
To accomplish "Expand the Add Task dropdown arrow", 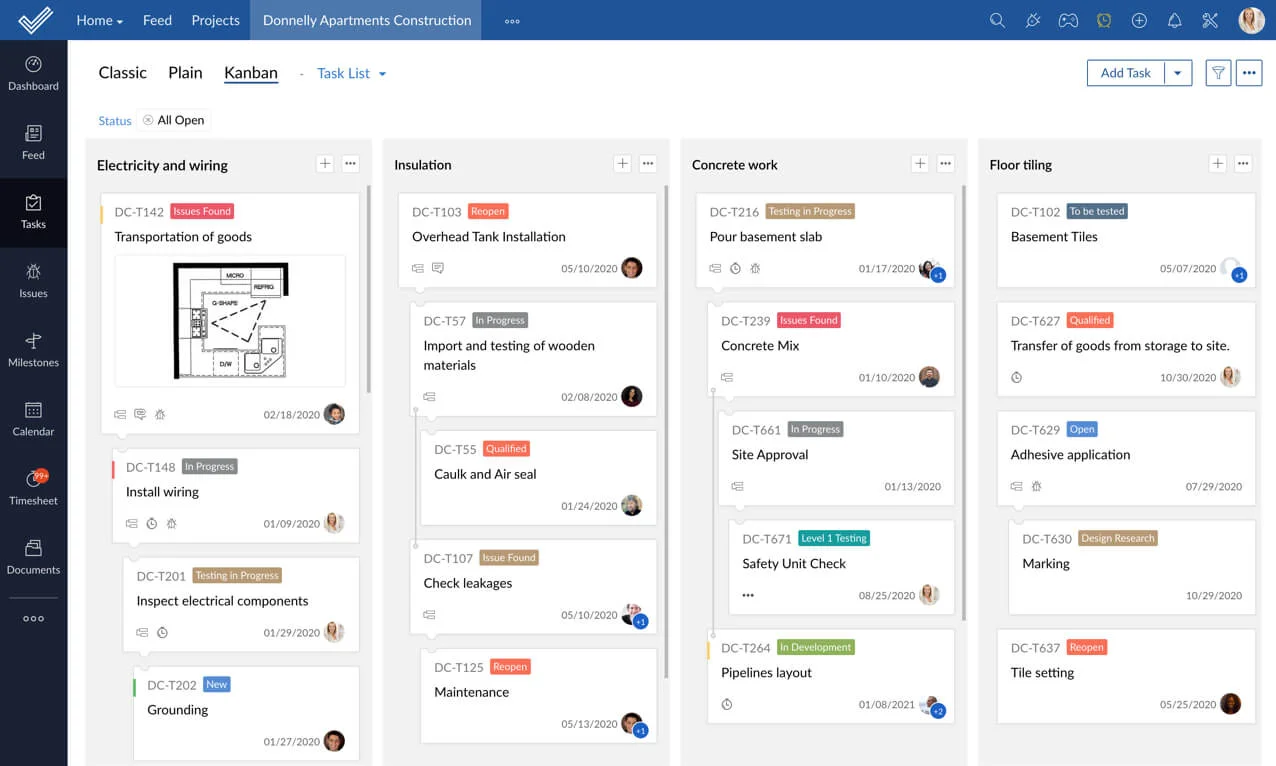I will click(x=1178, y=73).
